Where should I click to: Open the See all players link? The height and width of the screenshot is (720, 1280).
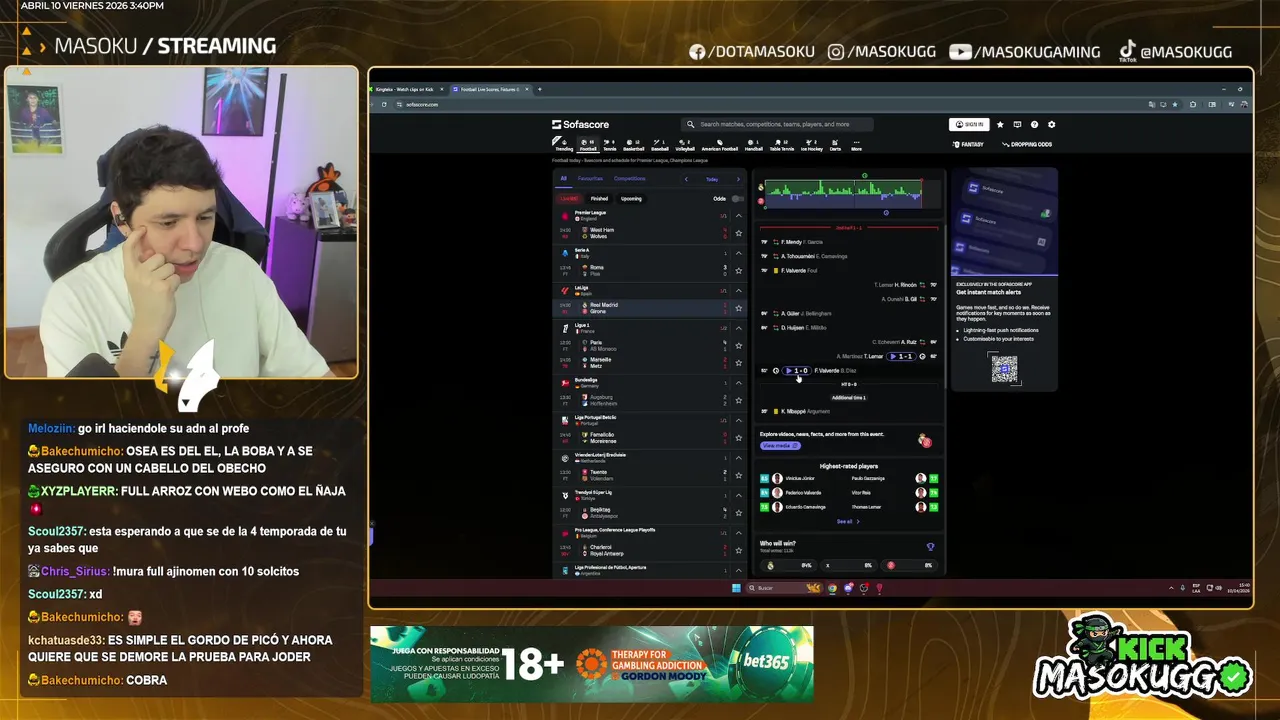click(x=848, y=521)
